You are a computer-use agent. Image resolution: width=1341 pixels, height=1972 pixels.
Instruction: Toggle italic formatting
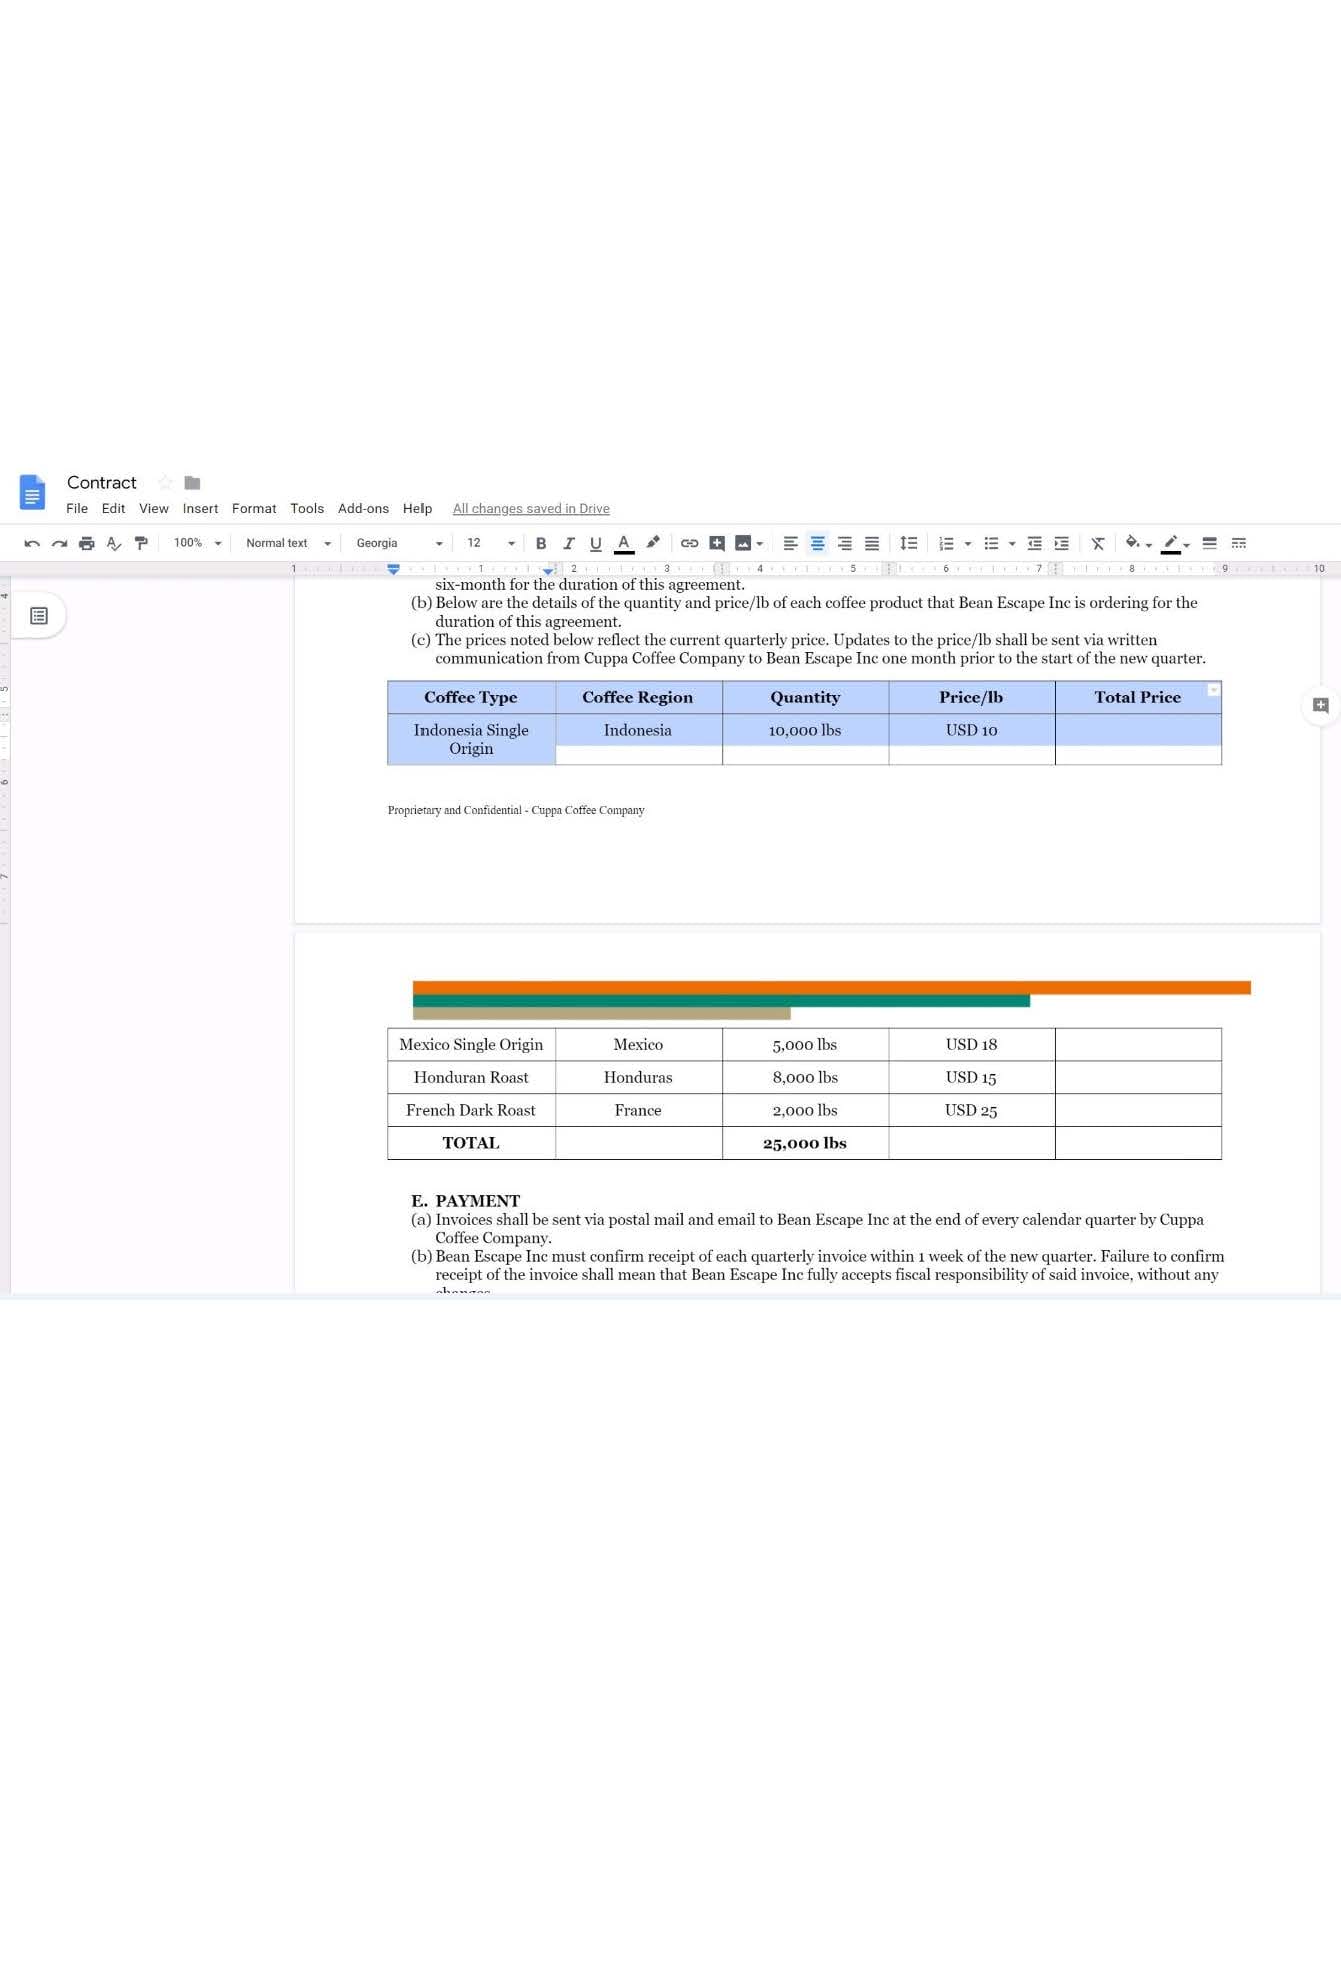(x=568, y=543)
